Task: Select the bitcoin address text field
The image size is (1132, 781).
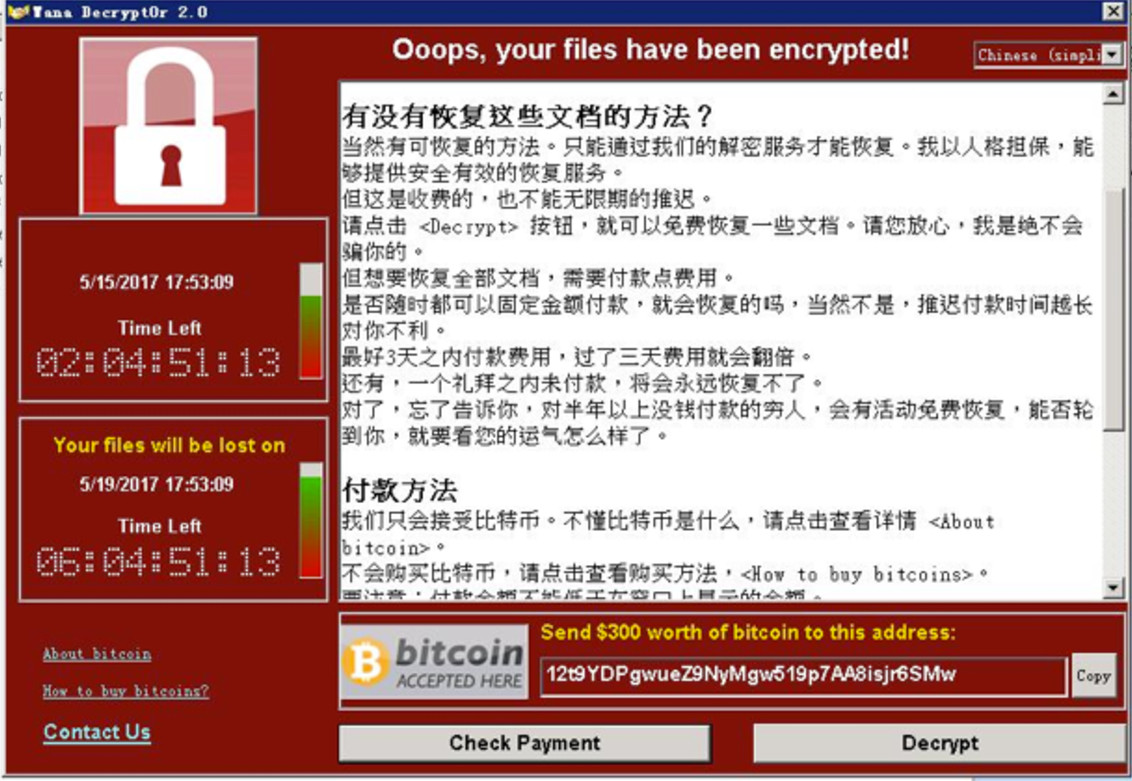Action: (804, 676)
